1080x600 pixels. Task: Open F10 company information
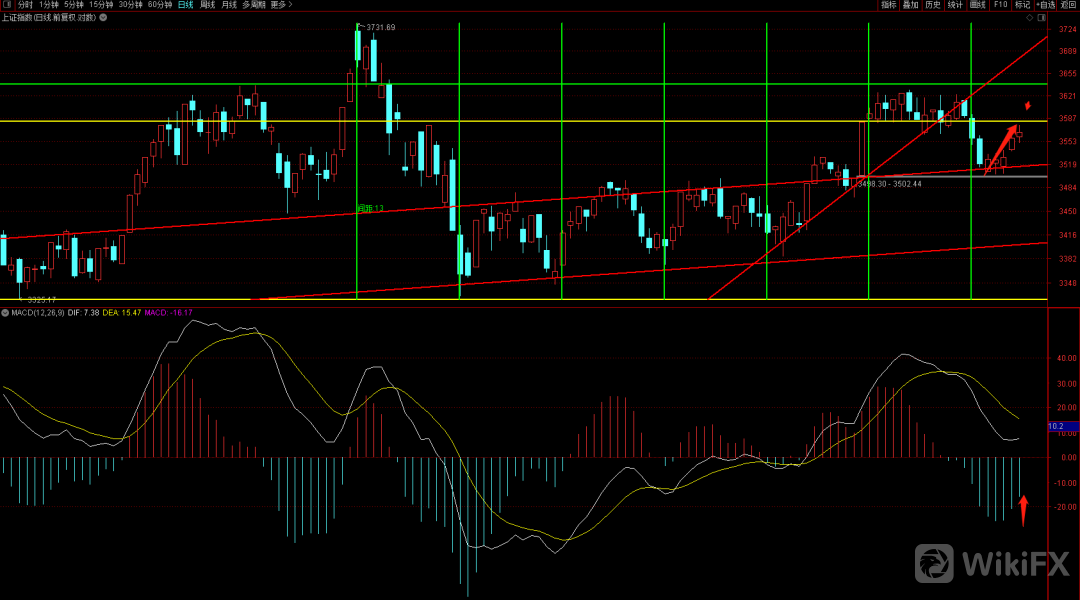(1000, 5)
